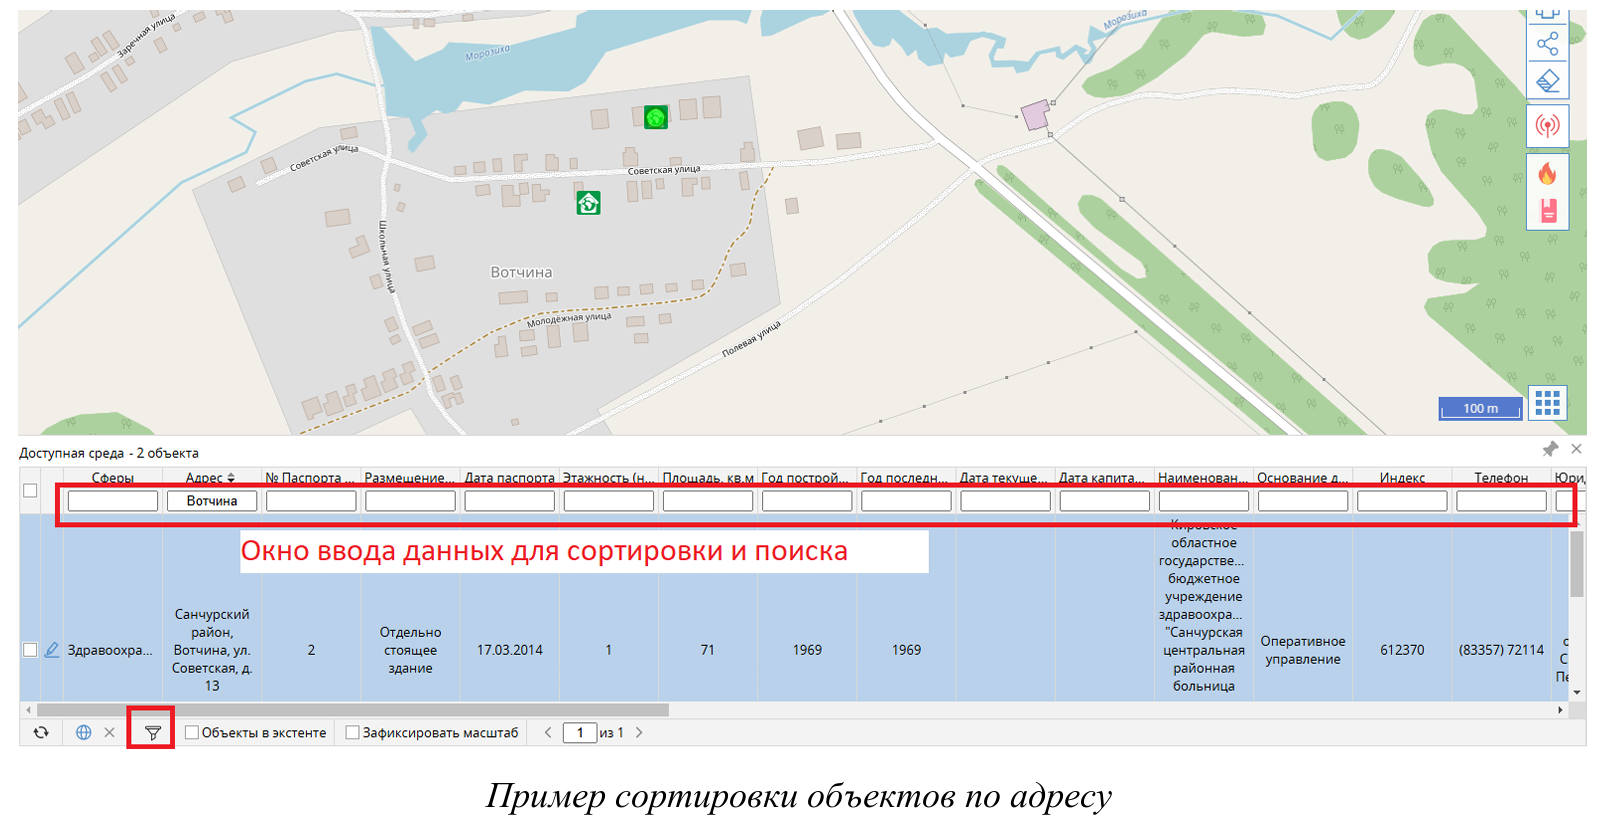Click the Адрес filter field containing Вотчина
This screenshot has height=837, width=1602.
[212, 501]
